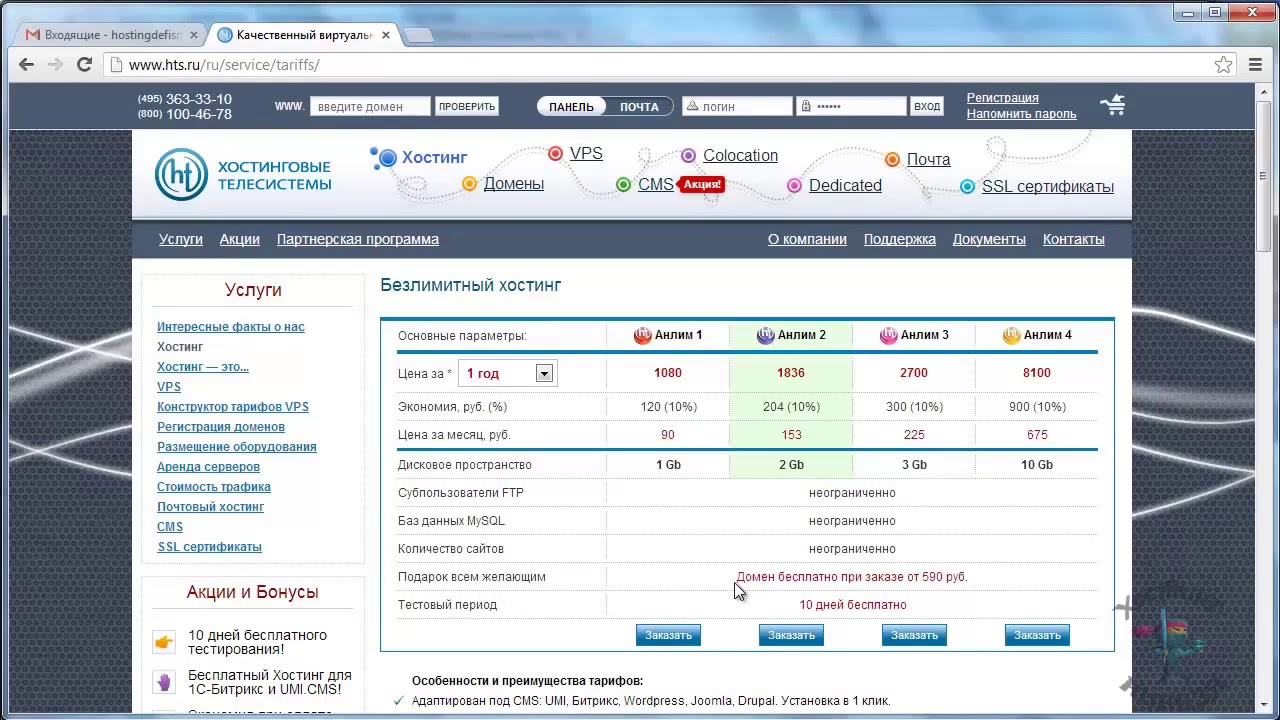Click the password input field
1280x720 pixels.
(x=851, y=106)
